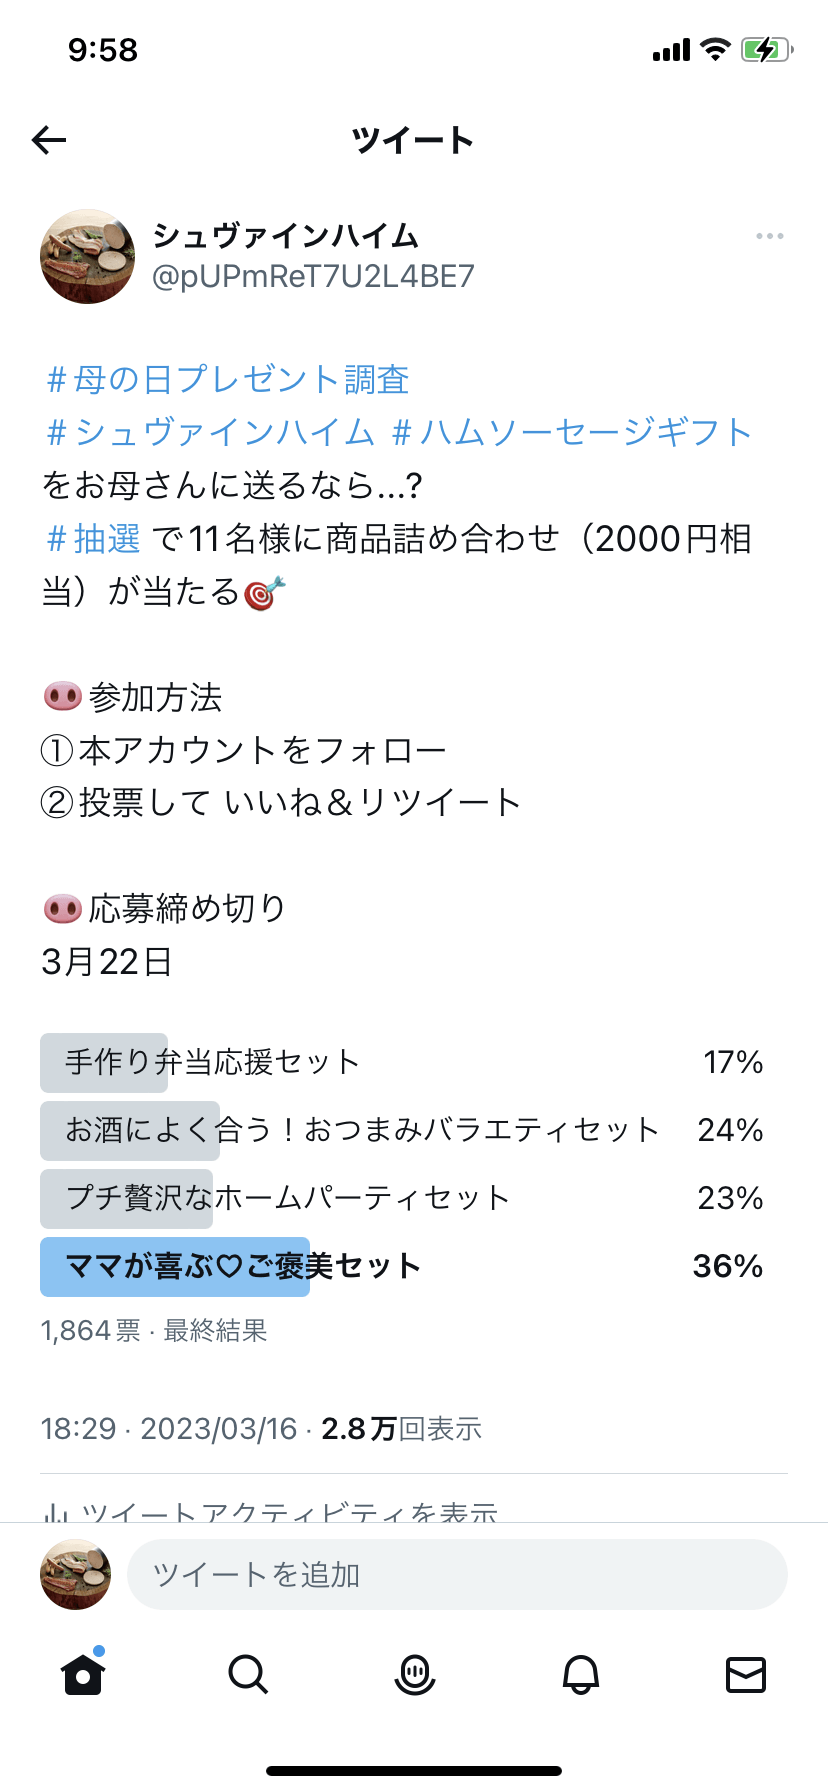This screenshot has height=1792, width=828.
Task: Select the おつまみバラエティセット poll choice
Action: coord(350,1129)
